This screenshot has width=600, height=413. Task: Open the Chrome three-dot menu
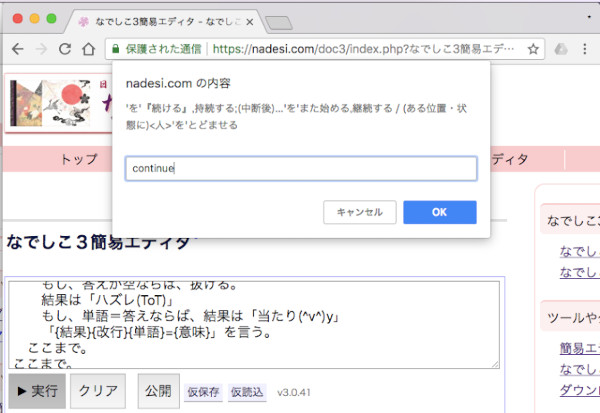pos(584,49)
